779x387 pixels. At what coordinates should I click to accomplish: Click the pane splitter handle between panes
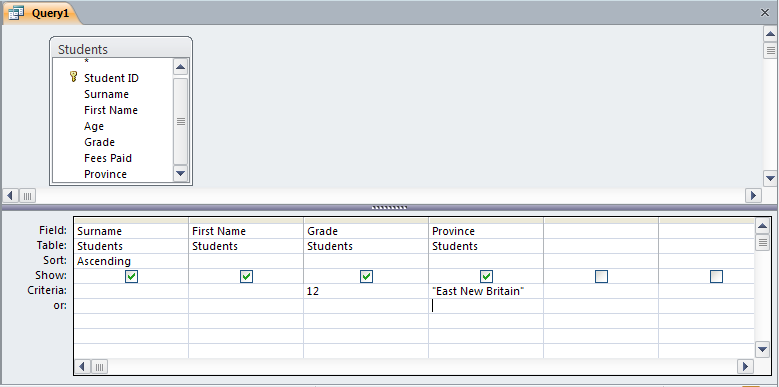tap(390, 208)
